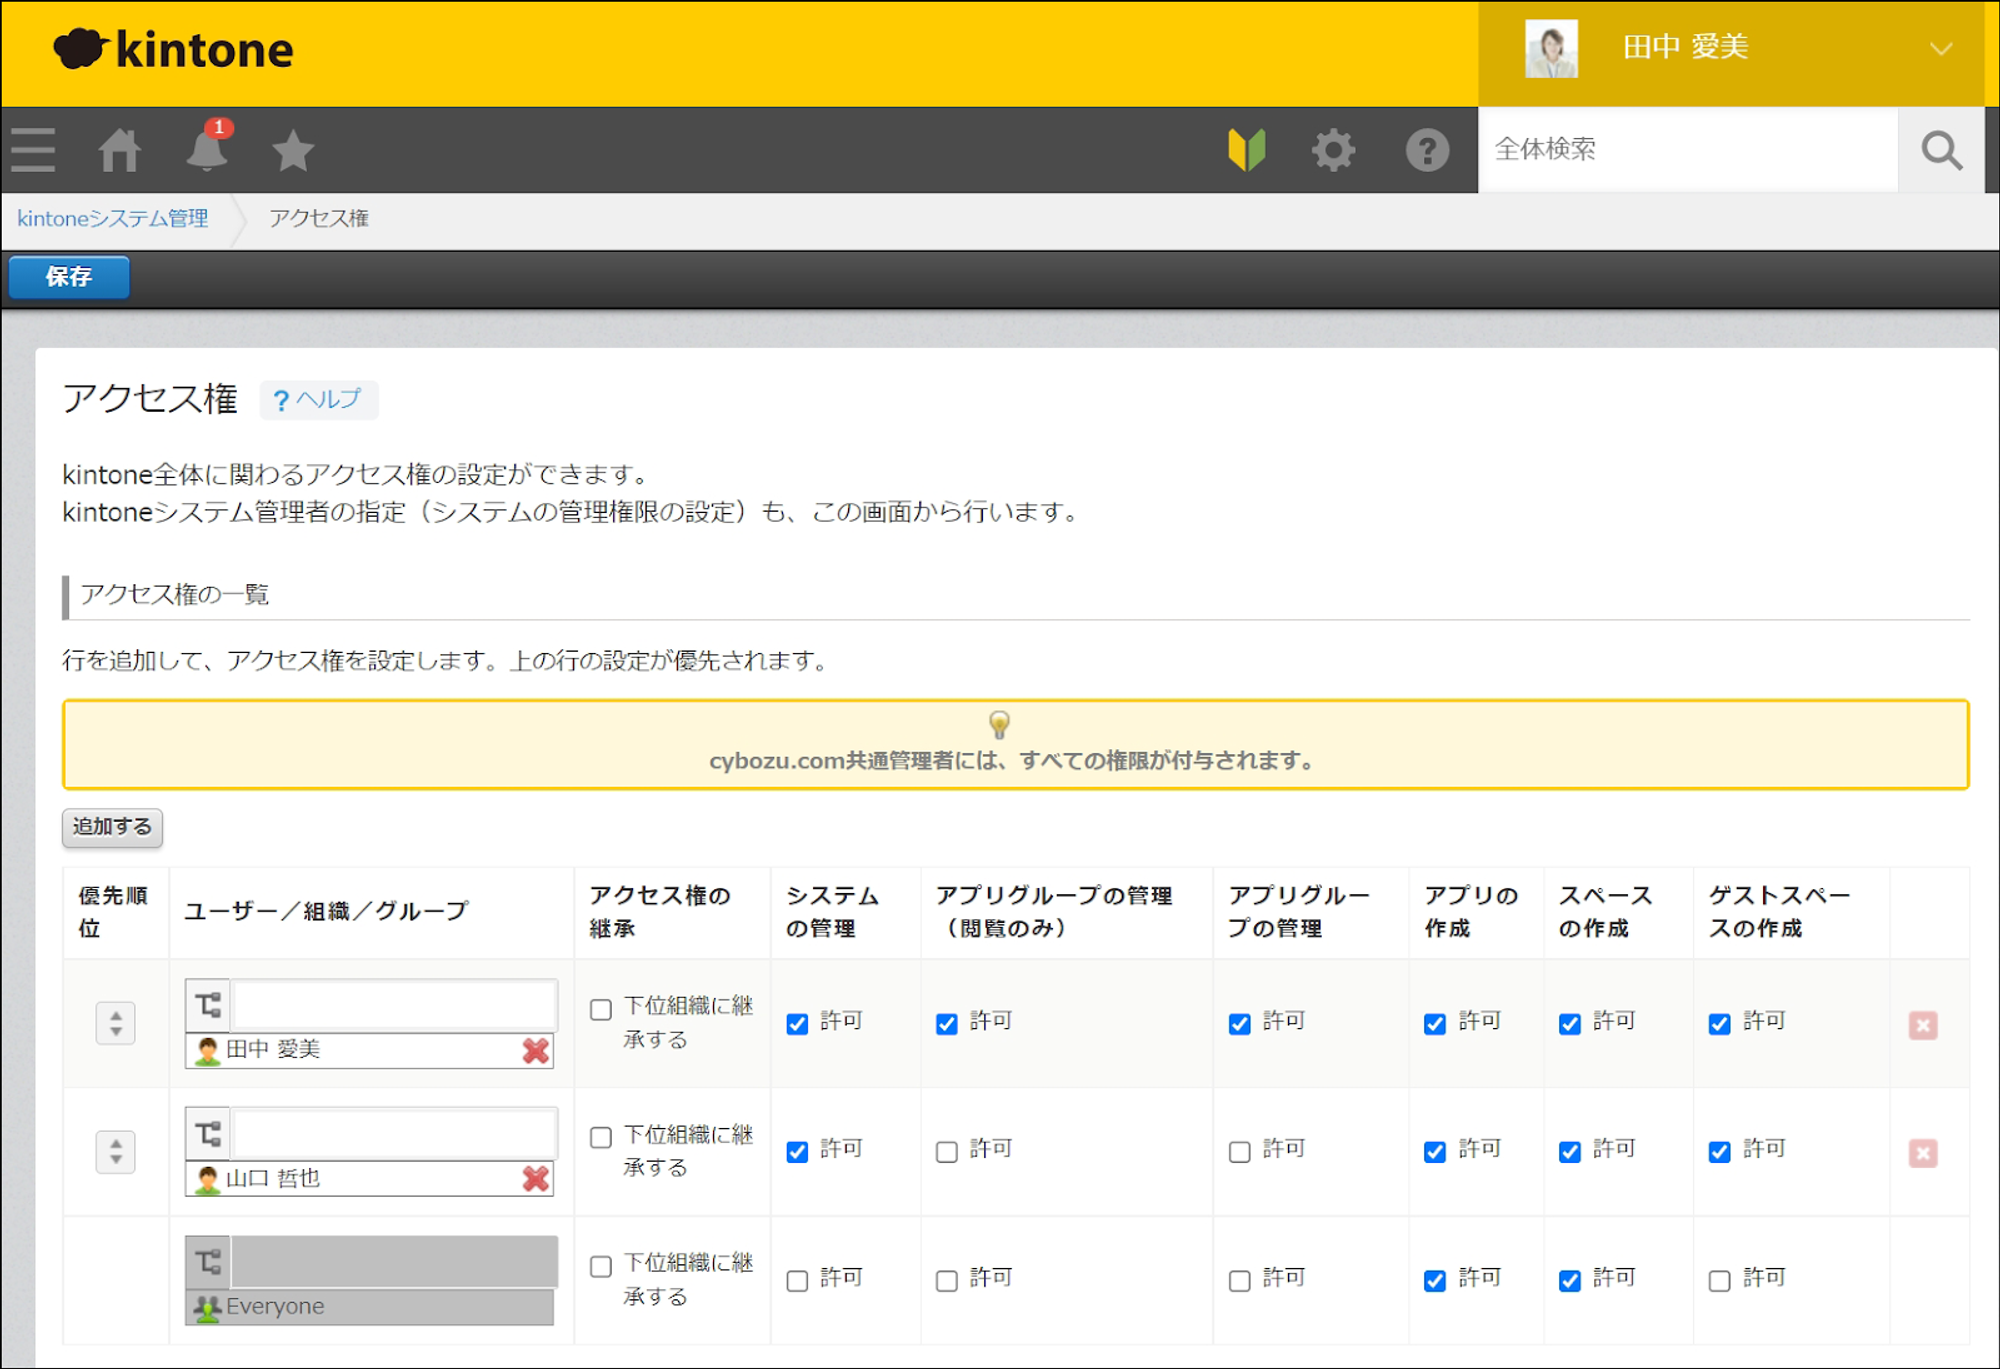Viewport: 2000px width, 1369px height.
Task: Click the help question mark icon
Action: [x=1427, y=150]
